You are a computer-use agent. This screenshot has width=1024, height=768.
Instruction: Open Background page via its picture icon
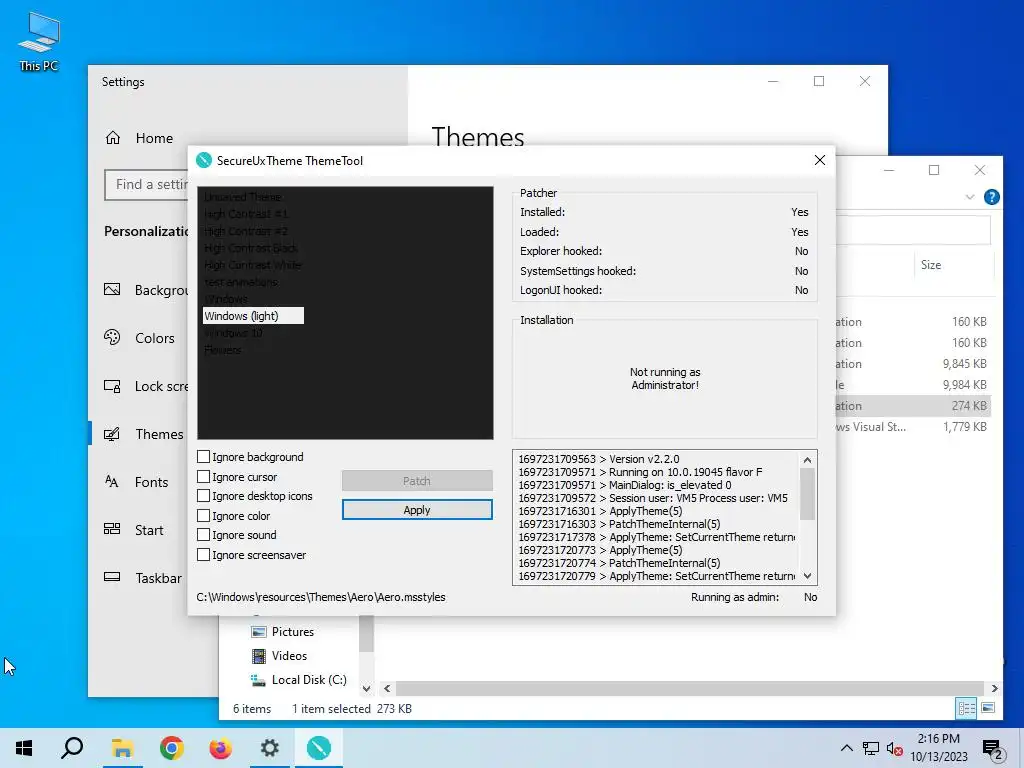112,289
